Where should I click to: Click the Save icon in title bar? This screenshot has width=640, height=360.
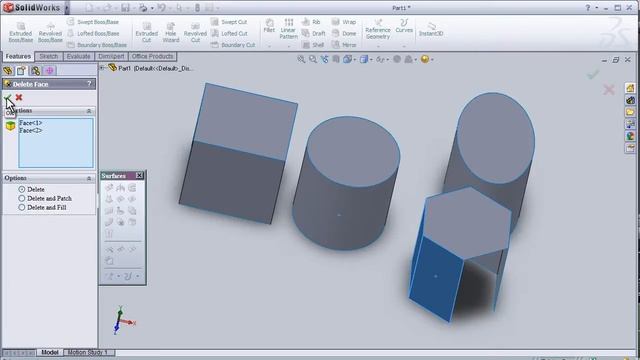pos(125,8)
